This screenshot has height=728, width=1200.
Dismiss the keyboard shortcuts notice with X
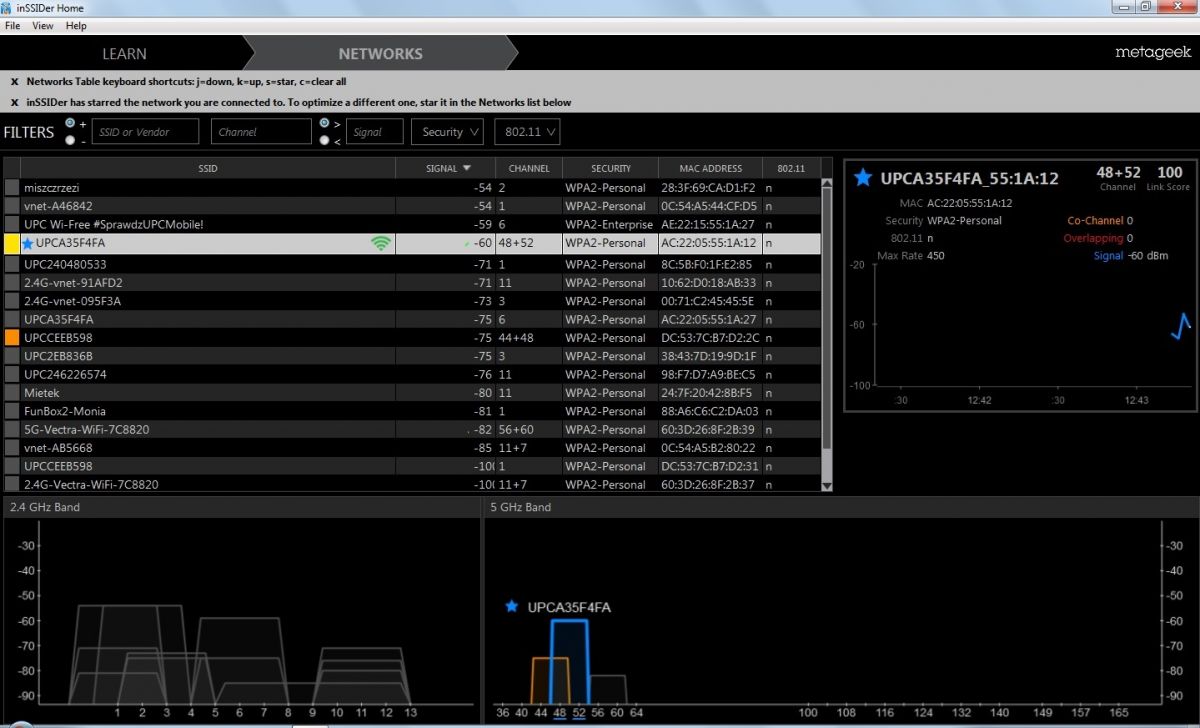tap(15, 82)
